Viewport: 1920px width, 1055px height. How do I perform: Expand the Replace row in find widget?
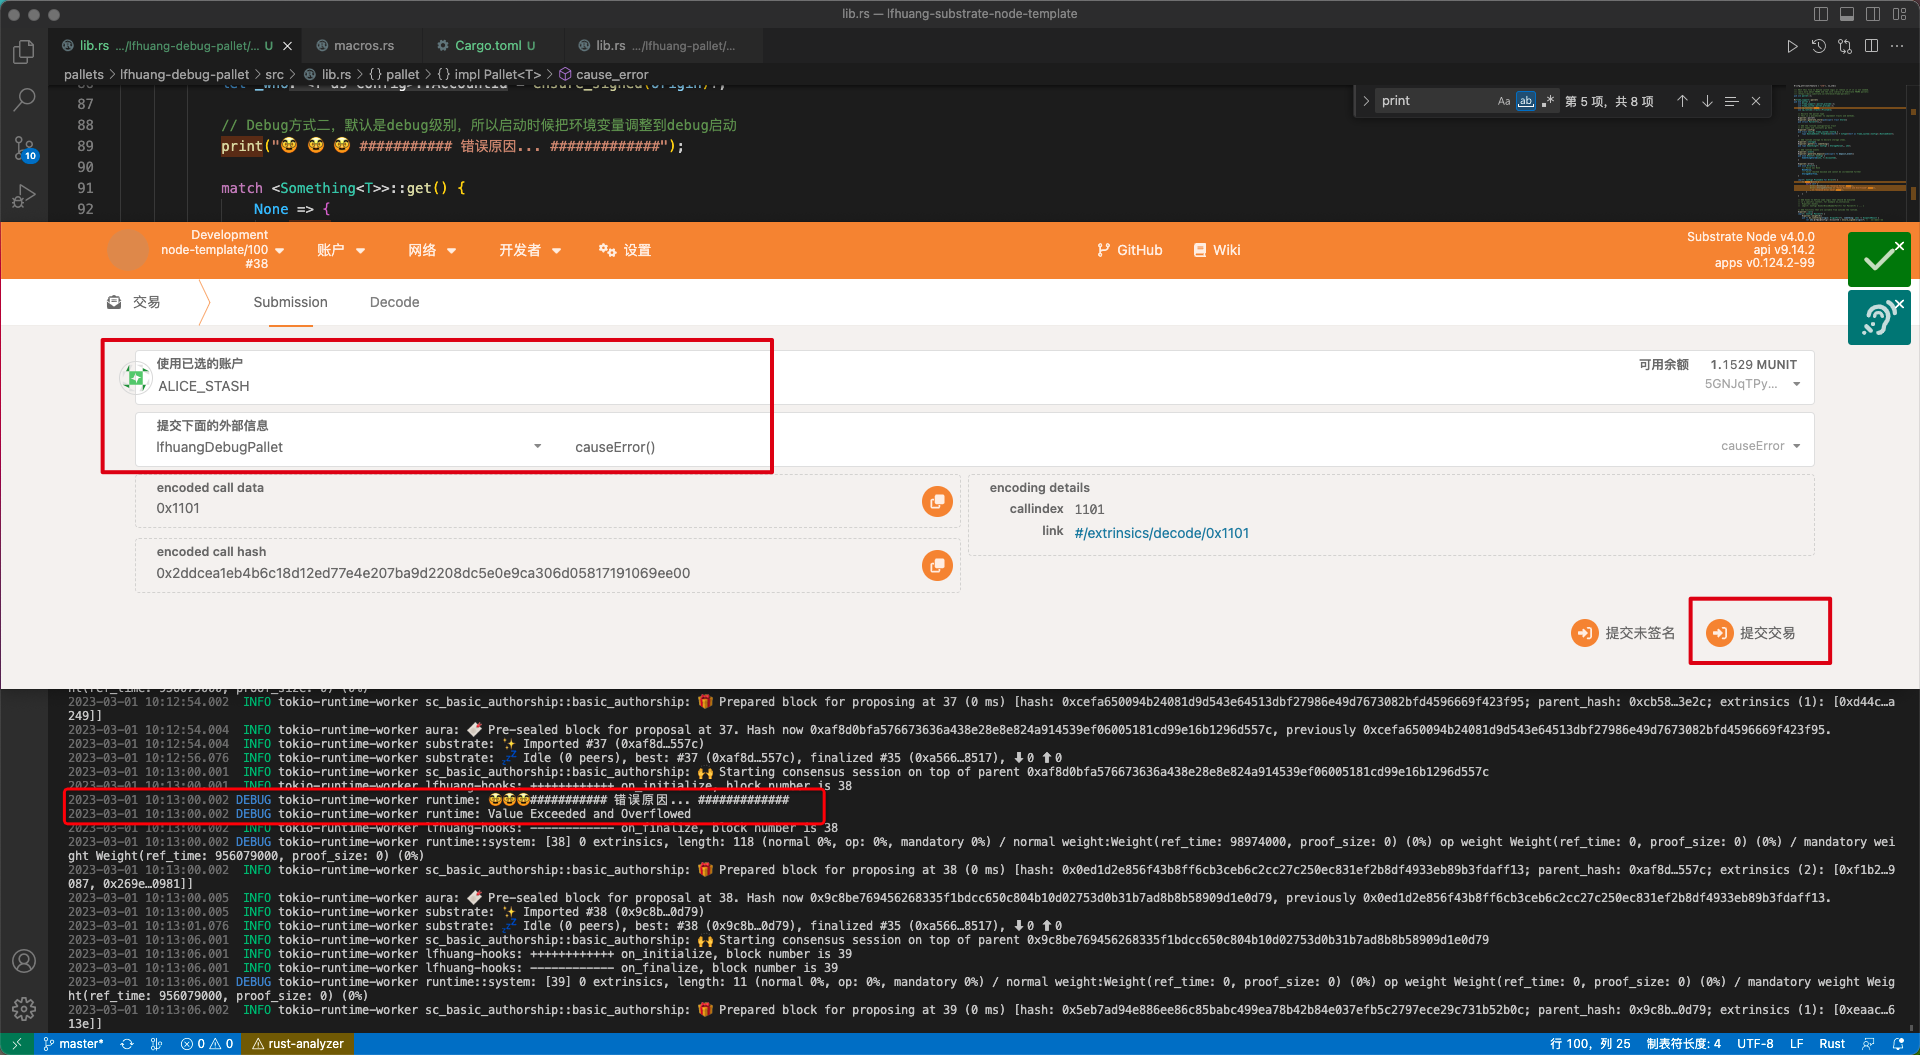[x=1366, y=101]
